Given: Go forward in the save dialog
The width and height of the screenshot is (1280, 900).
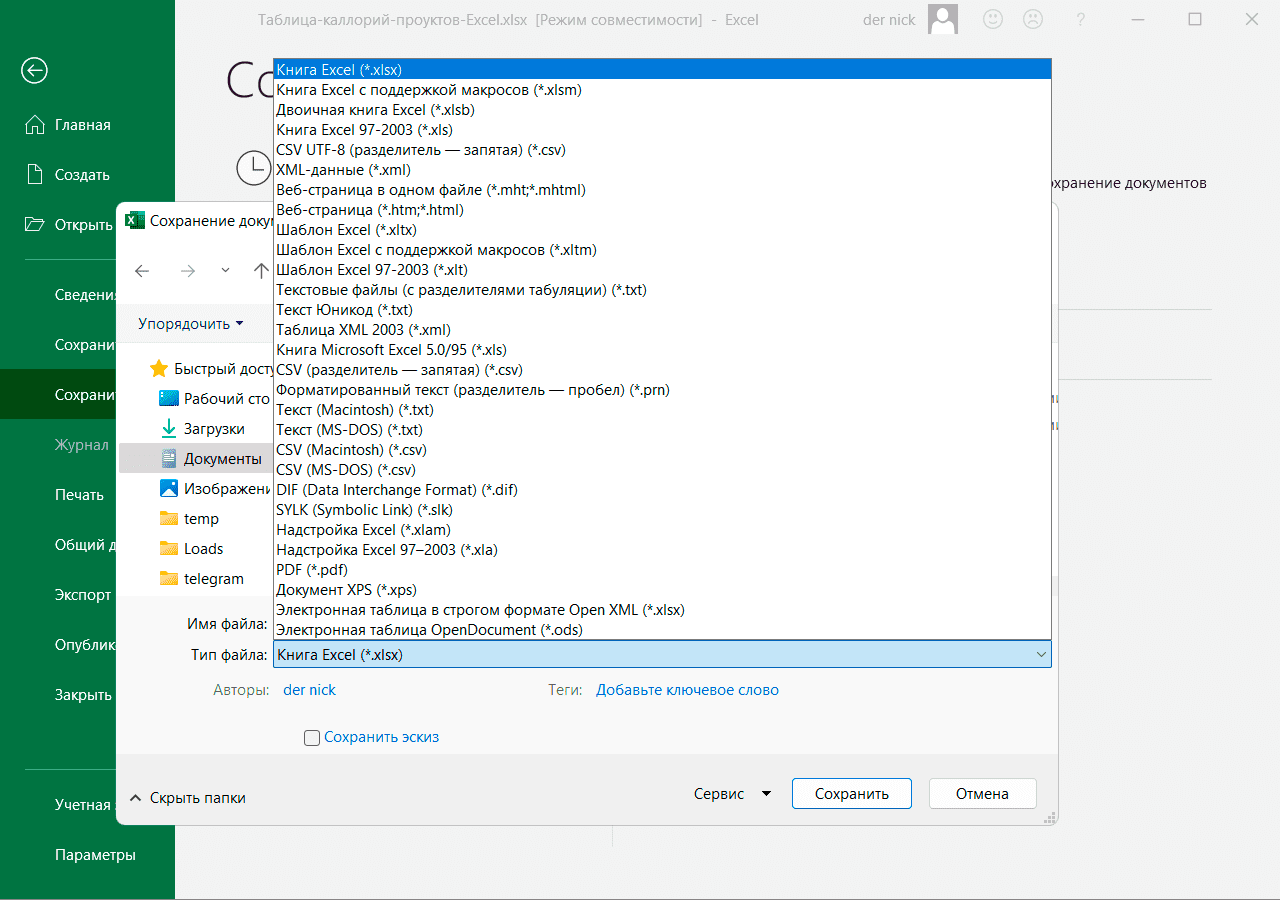Looking at the screenshot, I should 188,271.
